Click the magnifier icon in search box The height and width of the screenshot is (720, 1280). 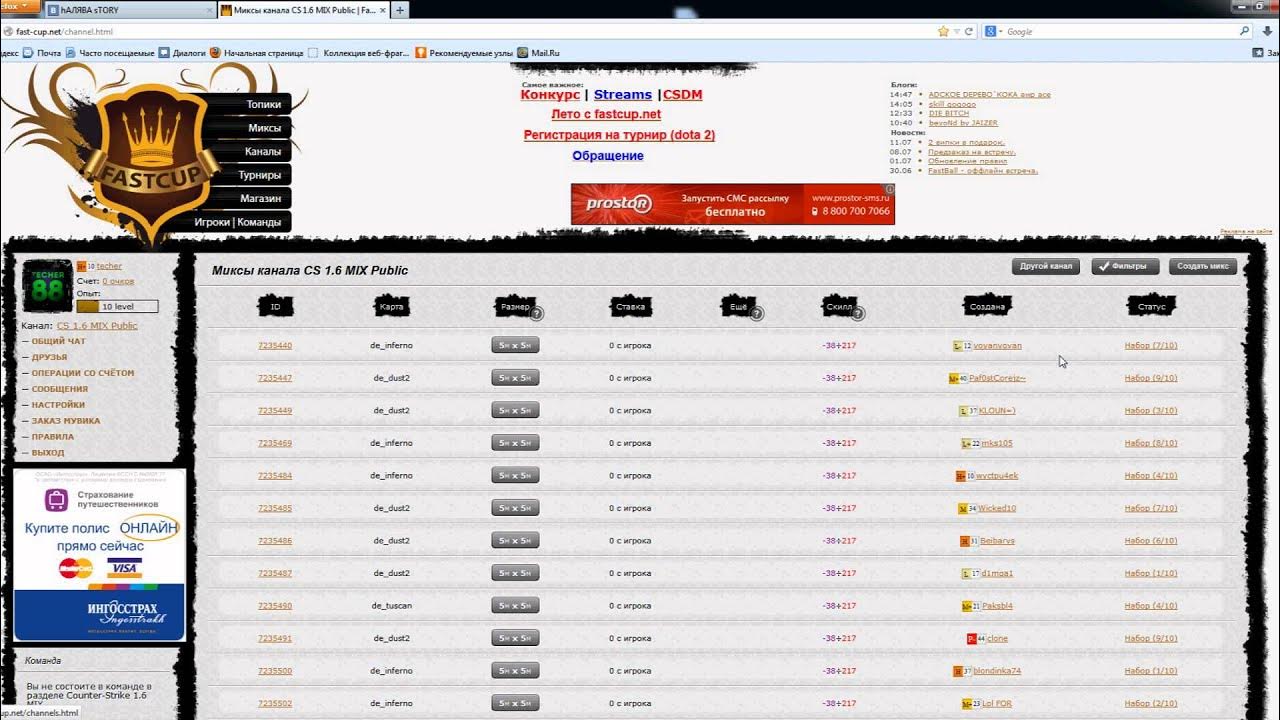click(1245, 32)
